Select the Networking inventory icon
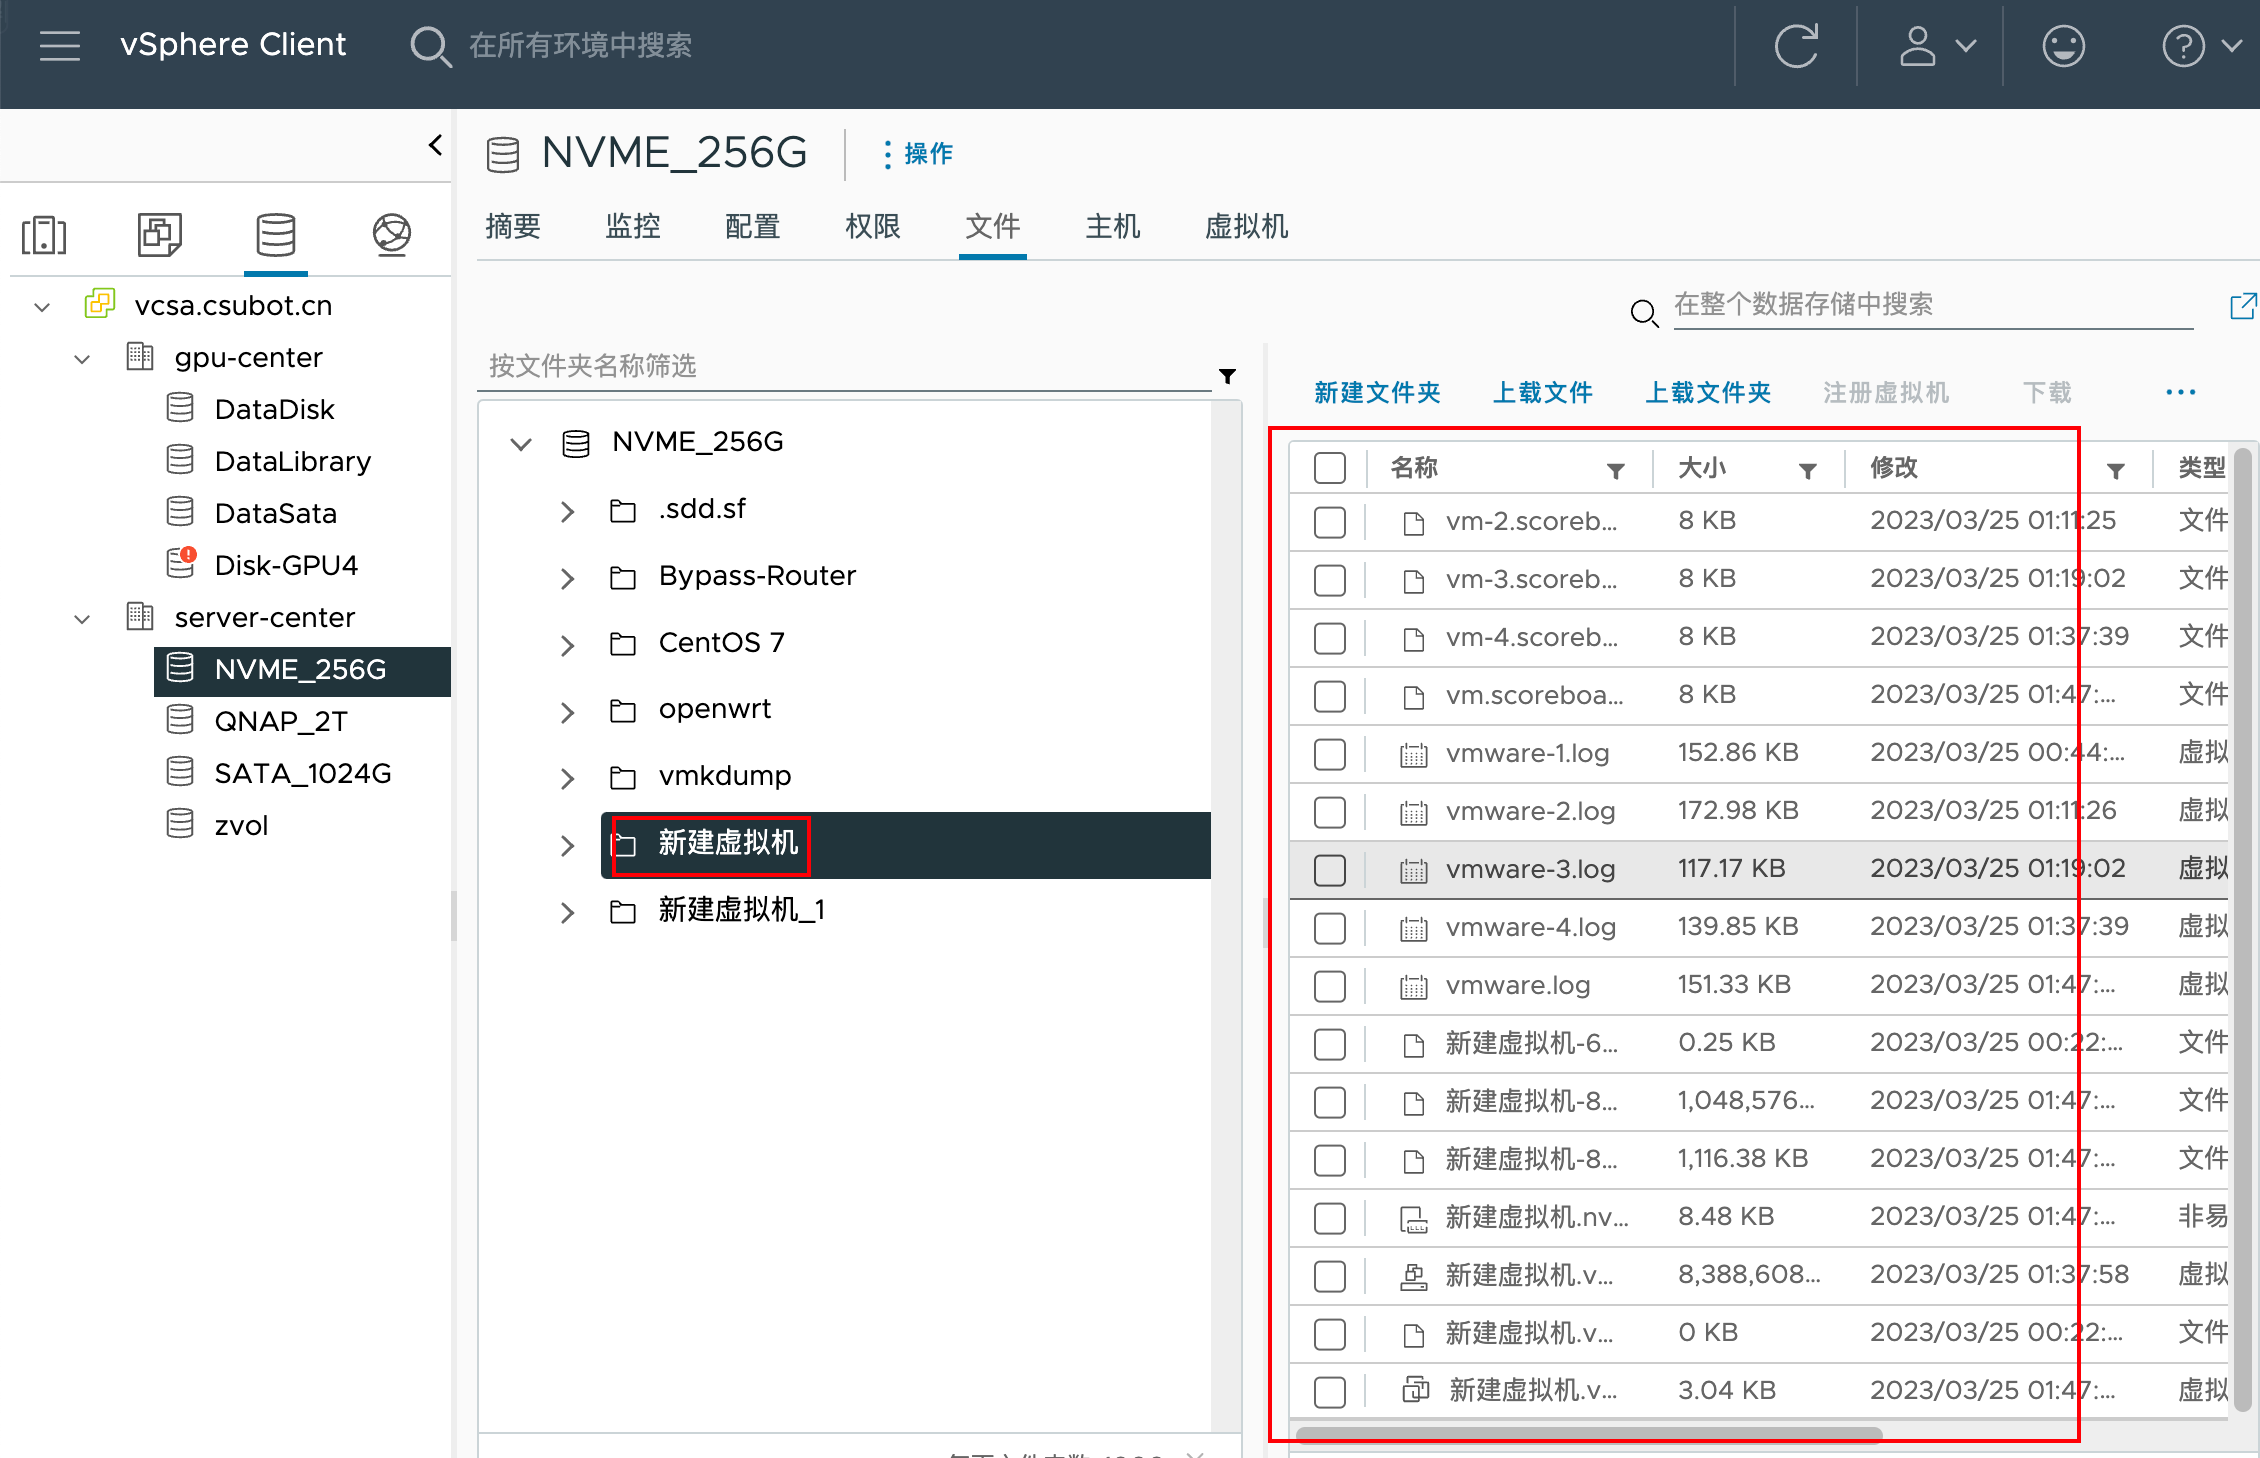The image size is (2260, 1458). pos(391,235)
